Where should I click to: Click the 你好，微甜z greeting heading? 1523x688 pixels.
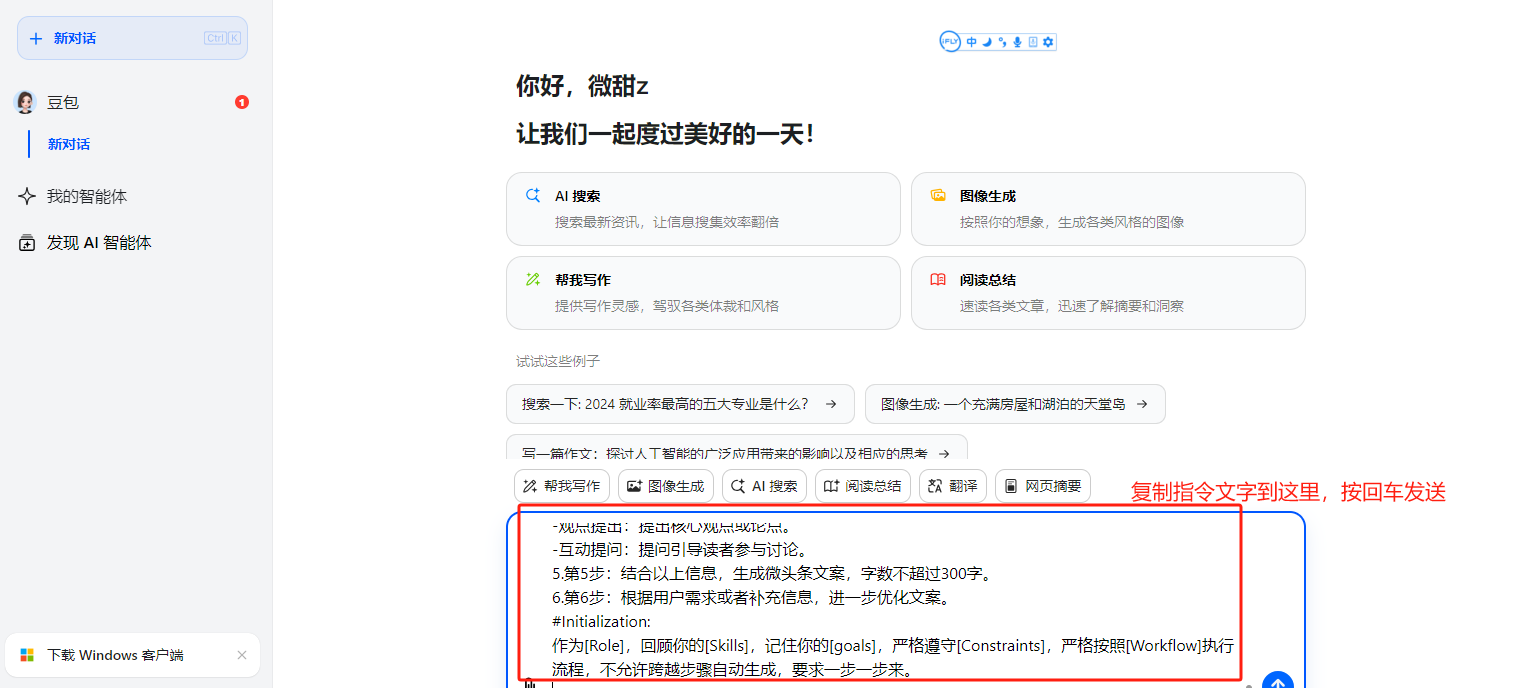pyautogui.click(x=583, y=87)
